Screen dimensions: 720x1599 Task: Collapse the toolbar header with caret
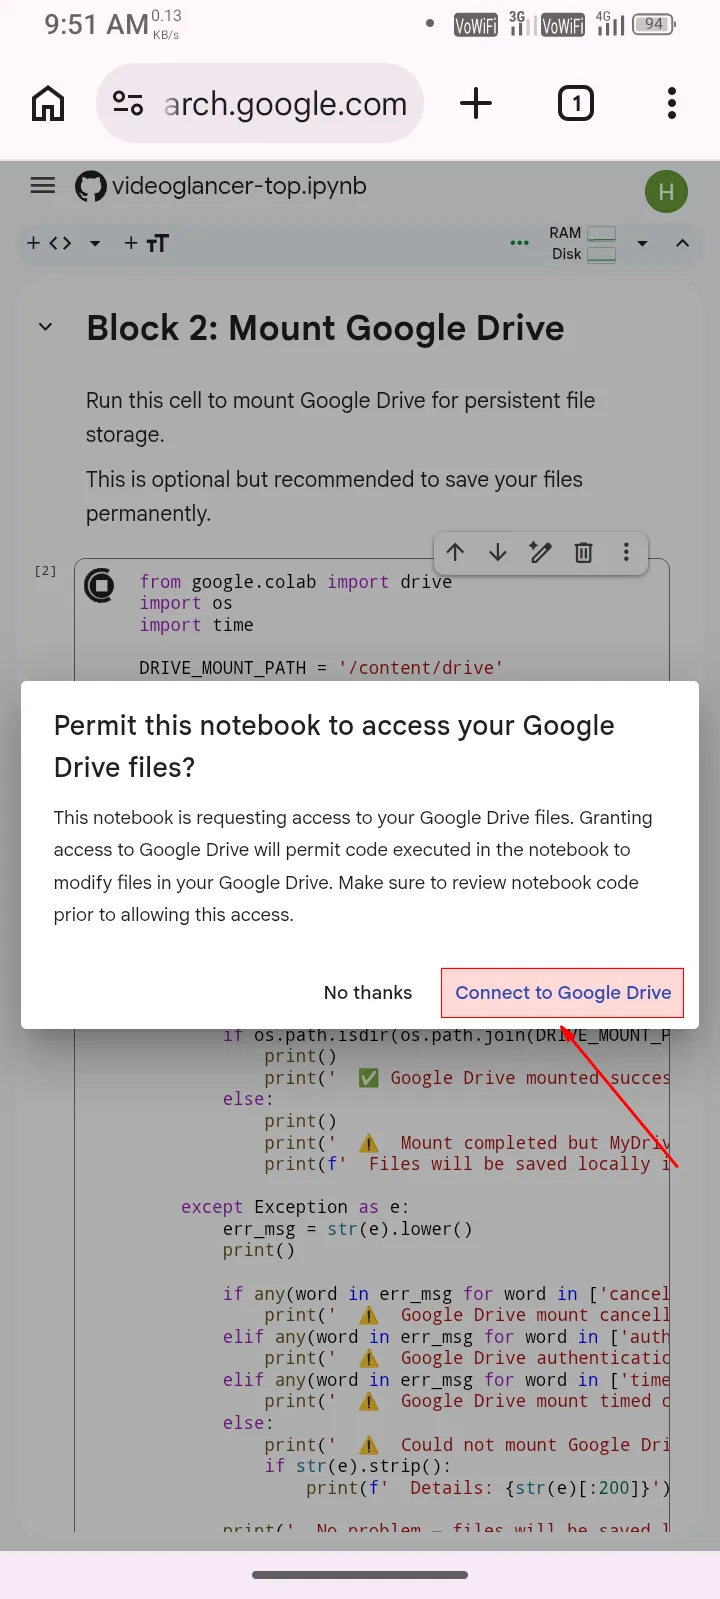[682, 243]
